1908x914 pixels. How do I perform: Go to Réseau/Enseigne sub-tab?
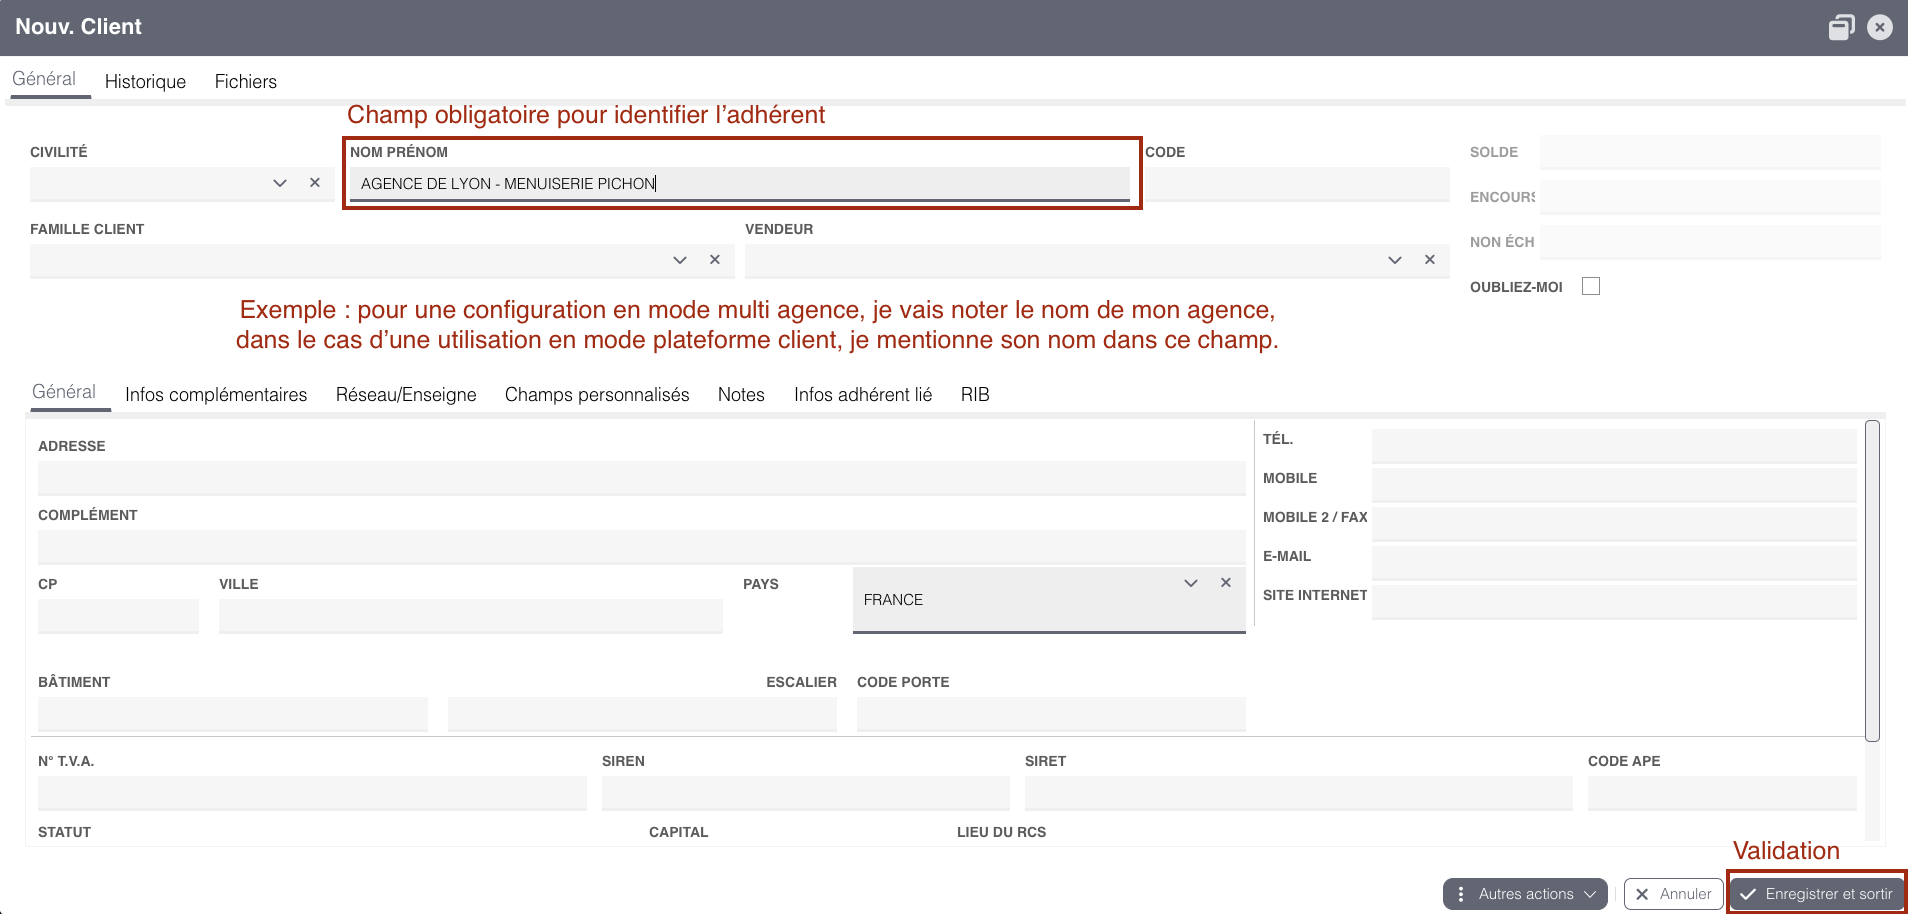coord(406,395)
